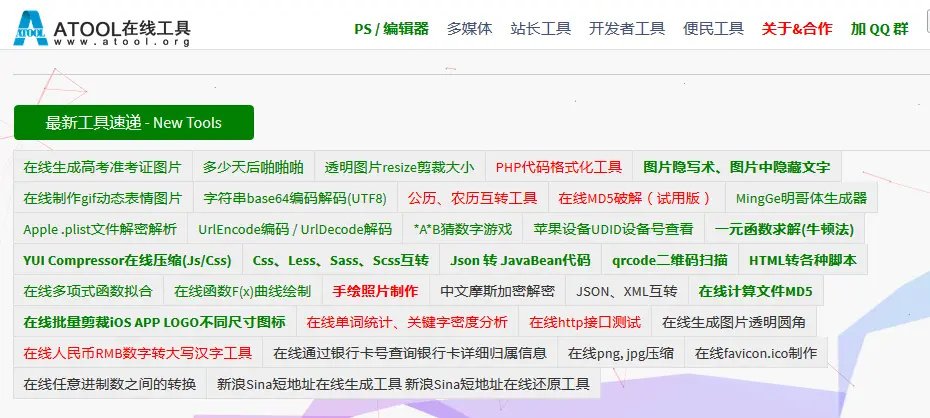Open 在线生成高考准考证图片 tool
Screen dimensions: 930x418
pos(103,167)
